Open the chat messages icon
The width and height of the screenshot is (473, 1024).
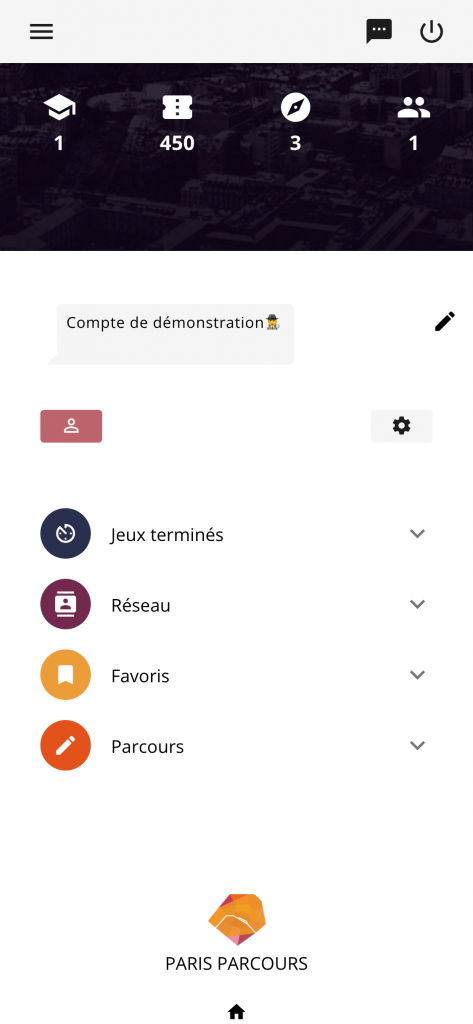click(x=379, y=31)
